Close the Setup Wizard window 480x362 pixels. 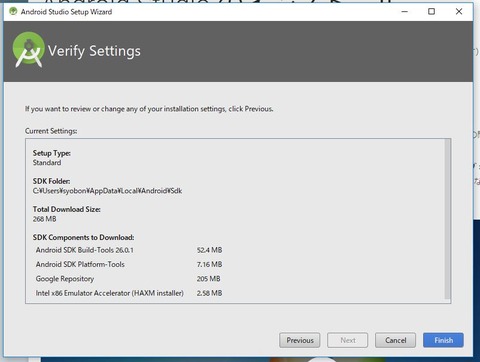pos(459,12)
